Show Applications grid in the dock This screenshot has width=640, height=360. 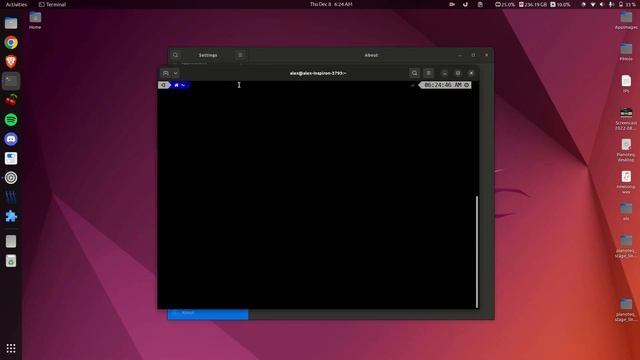[x=11, y=348]
